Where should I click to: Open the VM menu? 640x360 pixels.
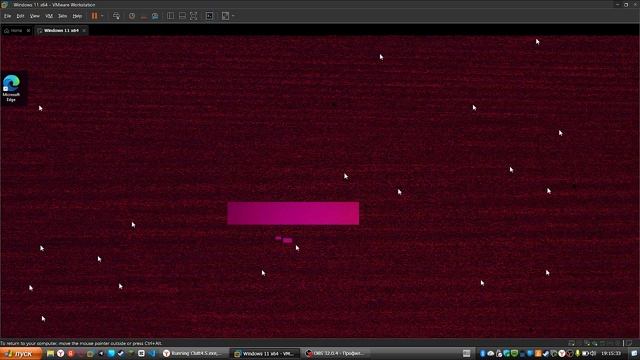(x=49, y=16)
